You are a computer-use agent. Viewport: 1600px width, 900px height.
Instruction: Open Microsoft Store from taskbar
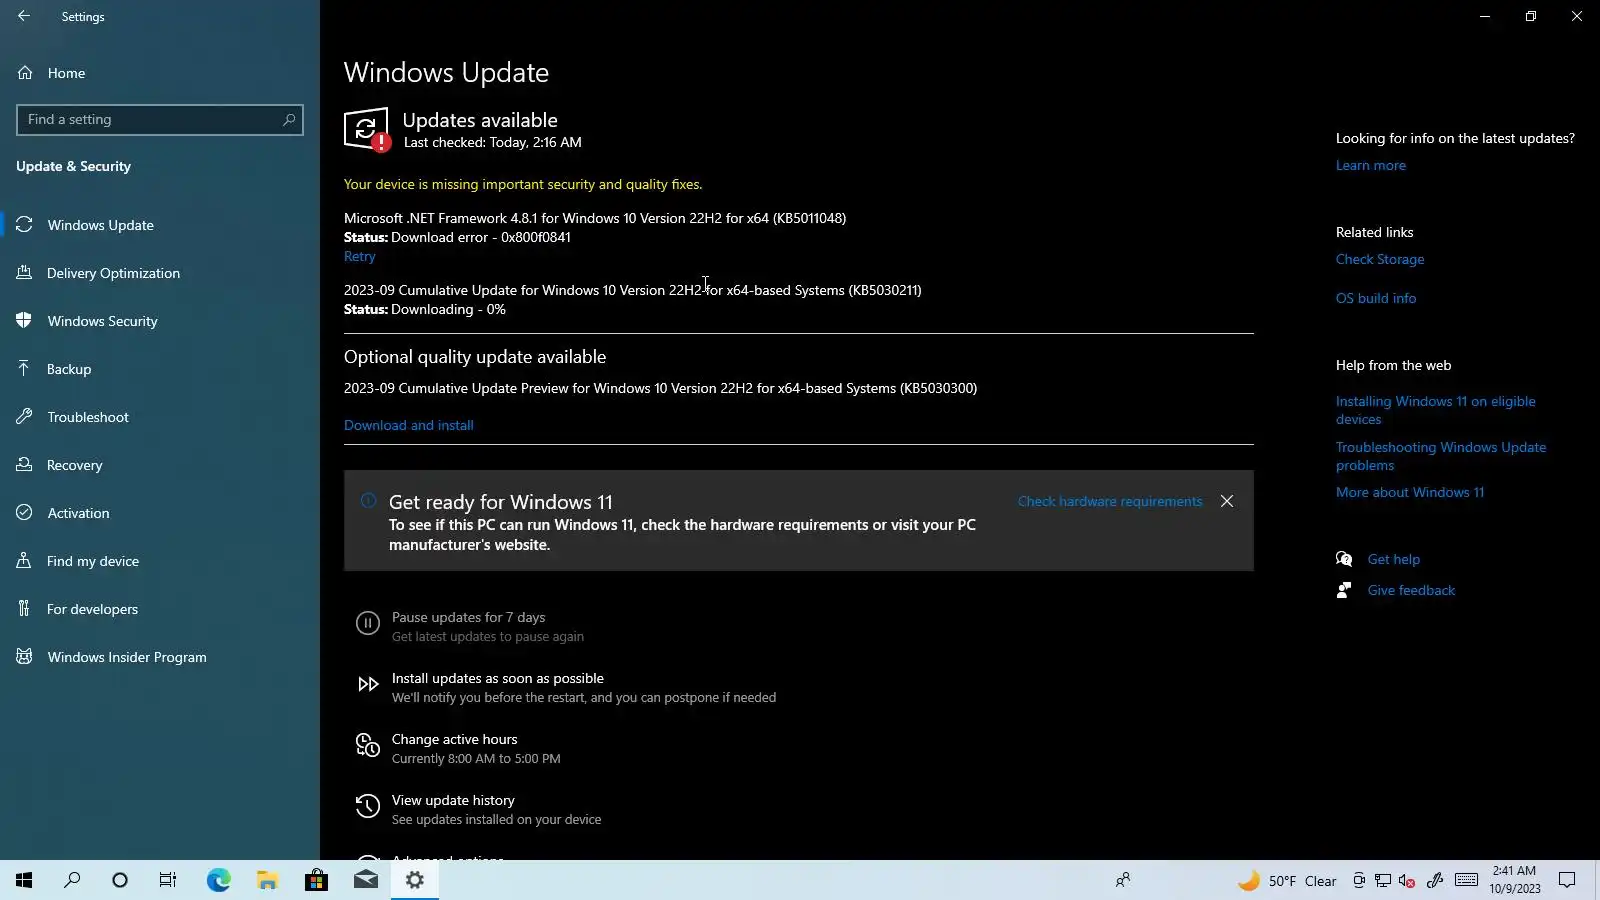click(316, 880)
